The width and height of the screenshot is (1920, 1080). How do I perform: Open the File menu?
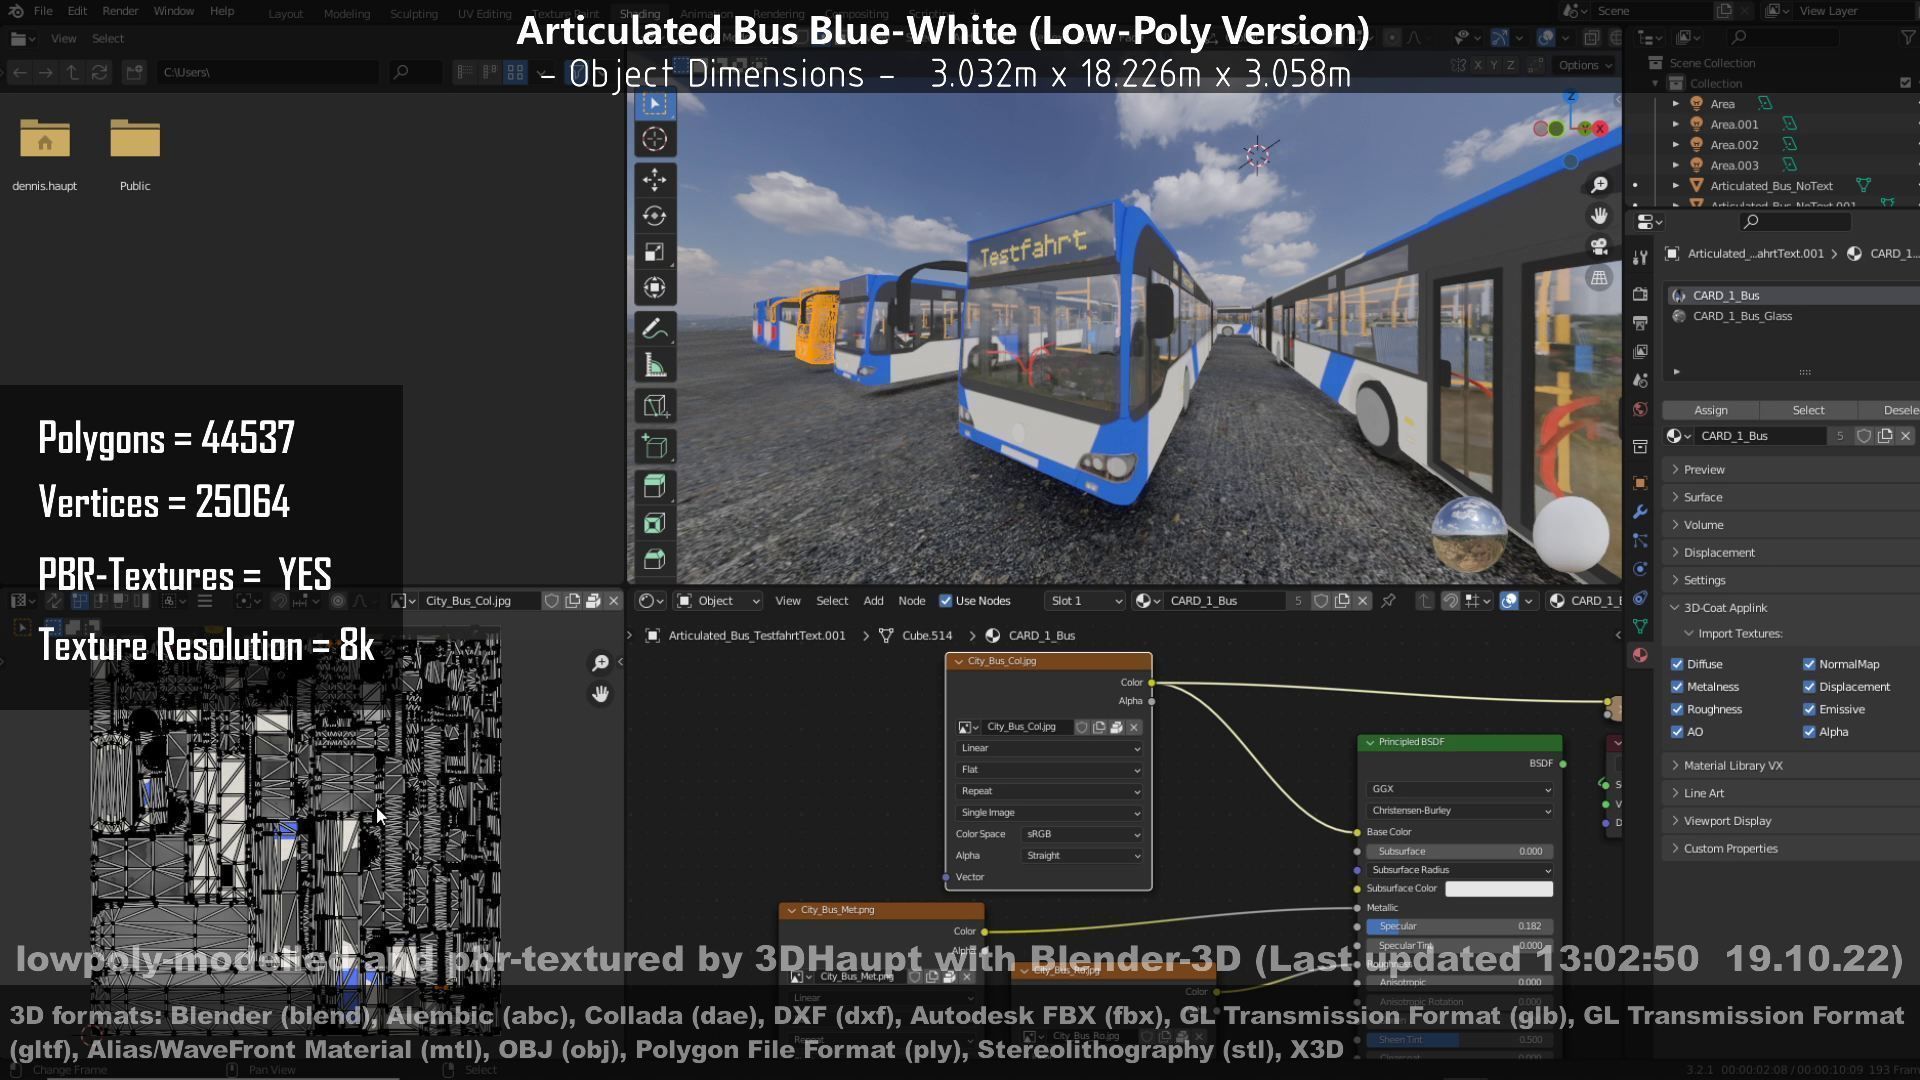[43, 11]
